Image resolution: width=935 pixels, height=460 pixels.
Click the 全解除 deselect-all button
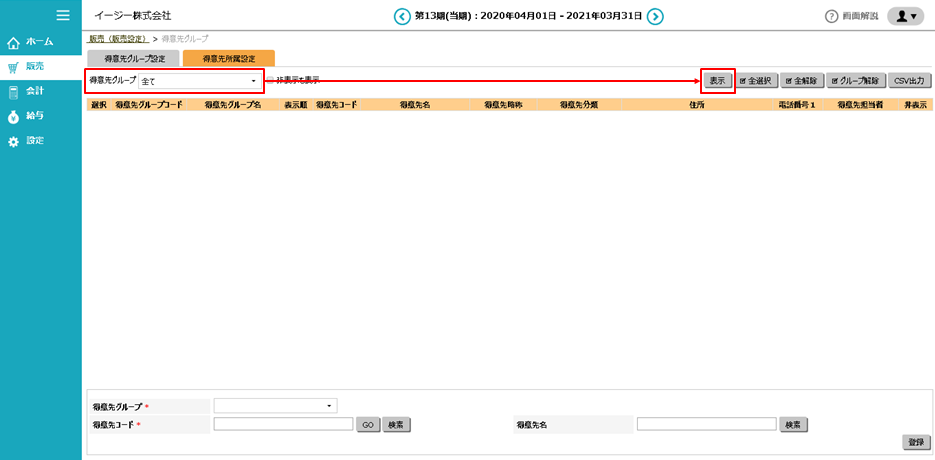click(803, 80)
